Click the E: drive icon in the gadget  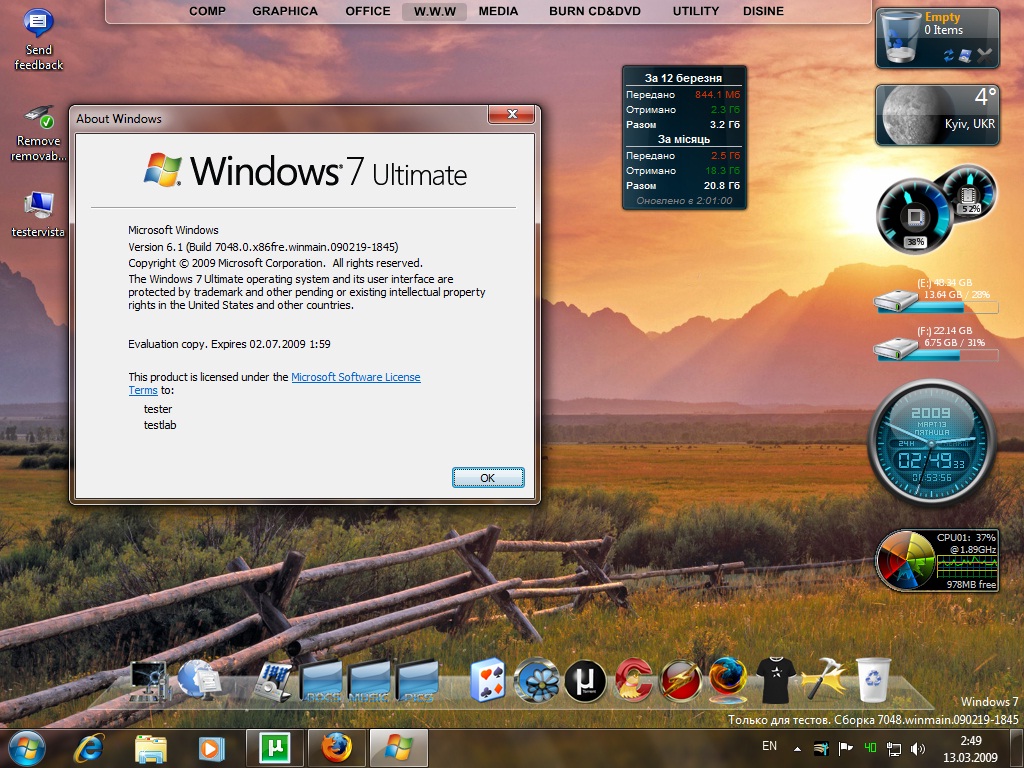[x=896, y=299]
